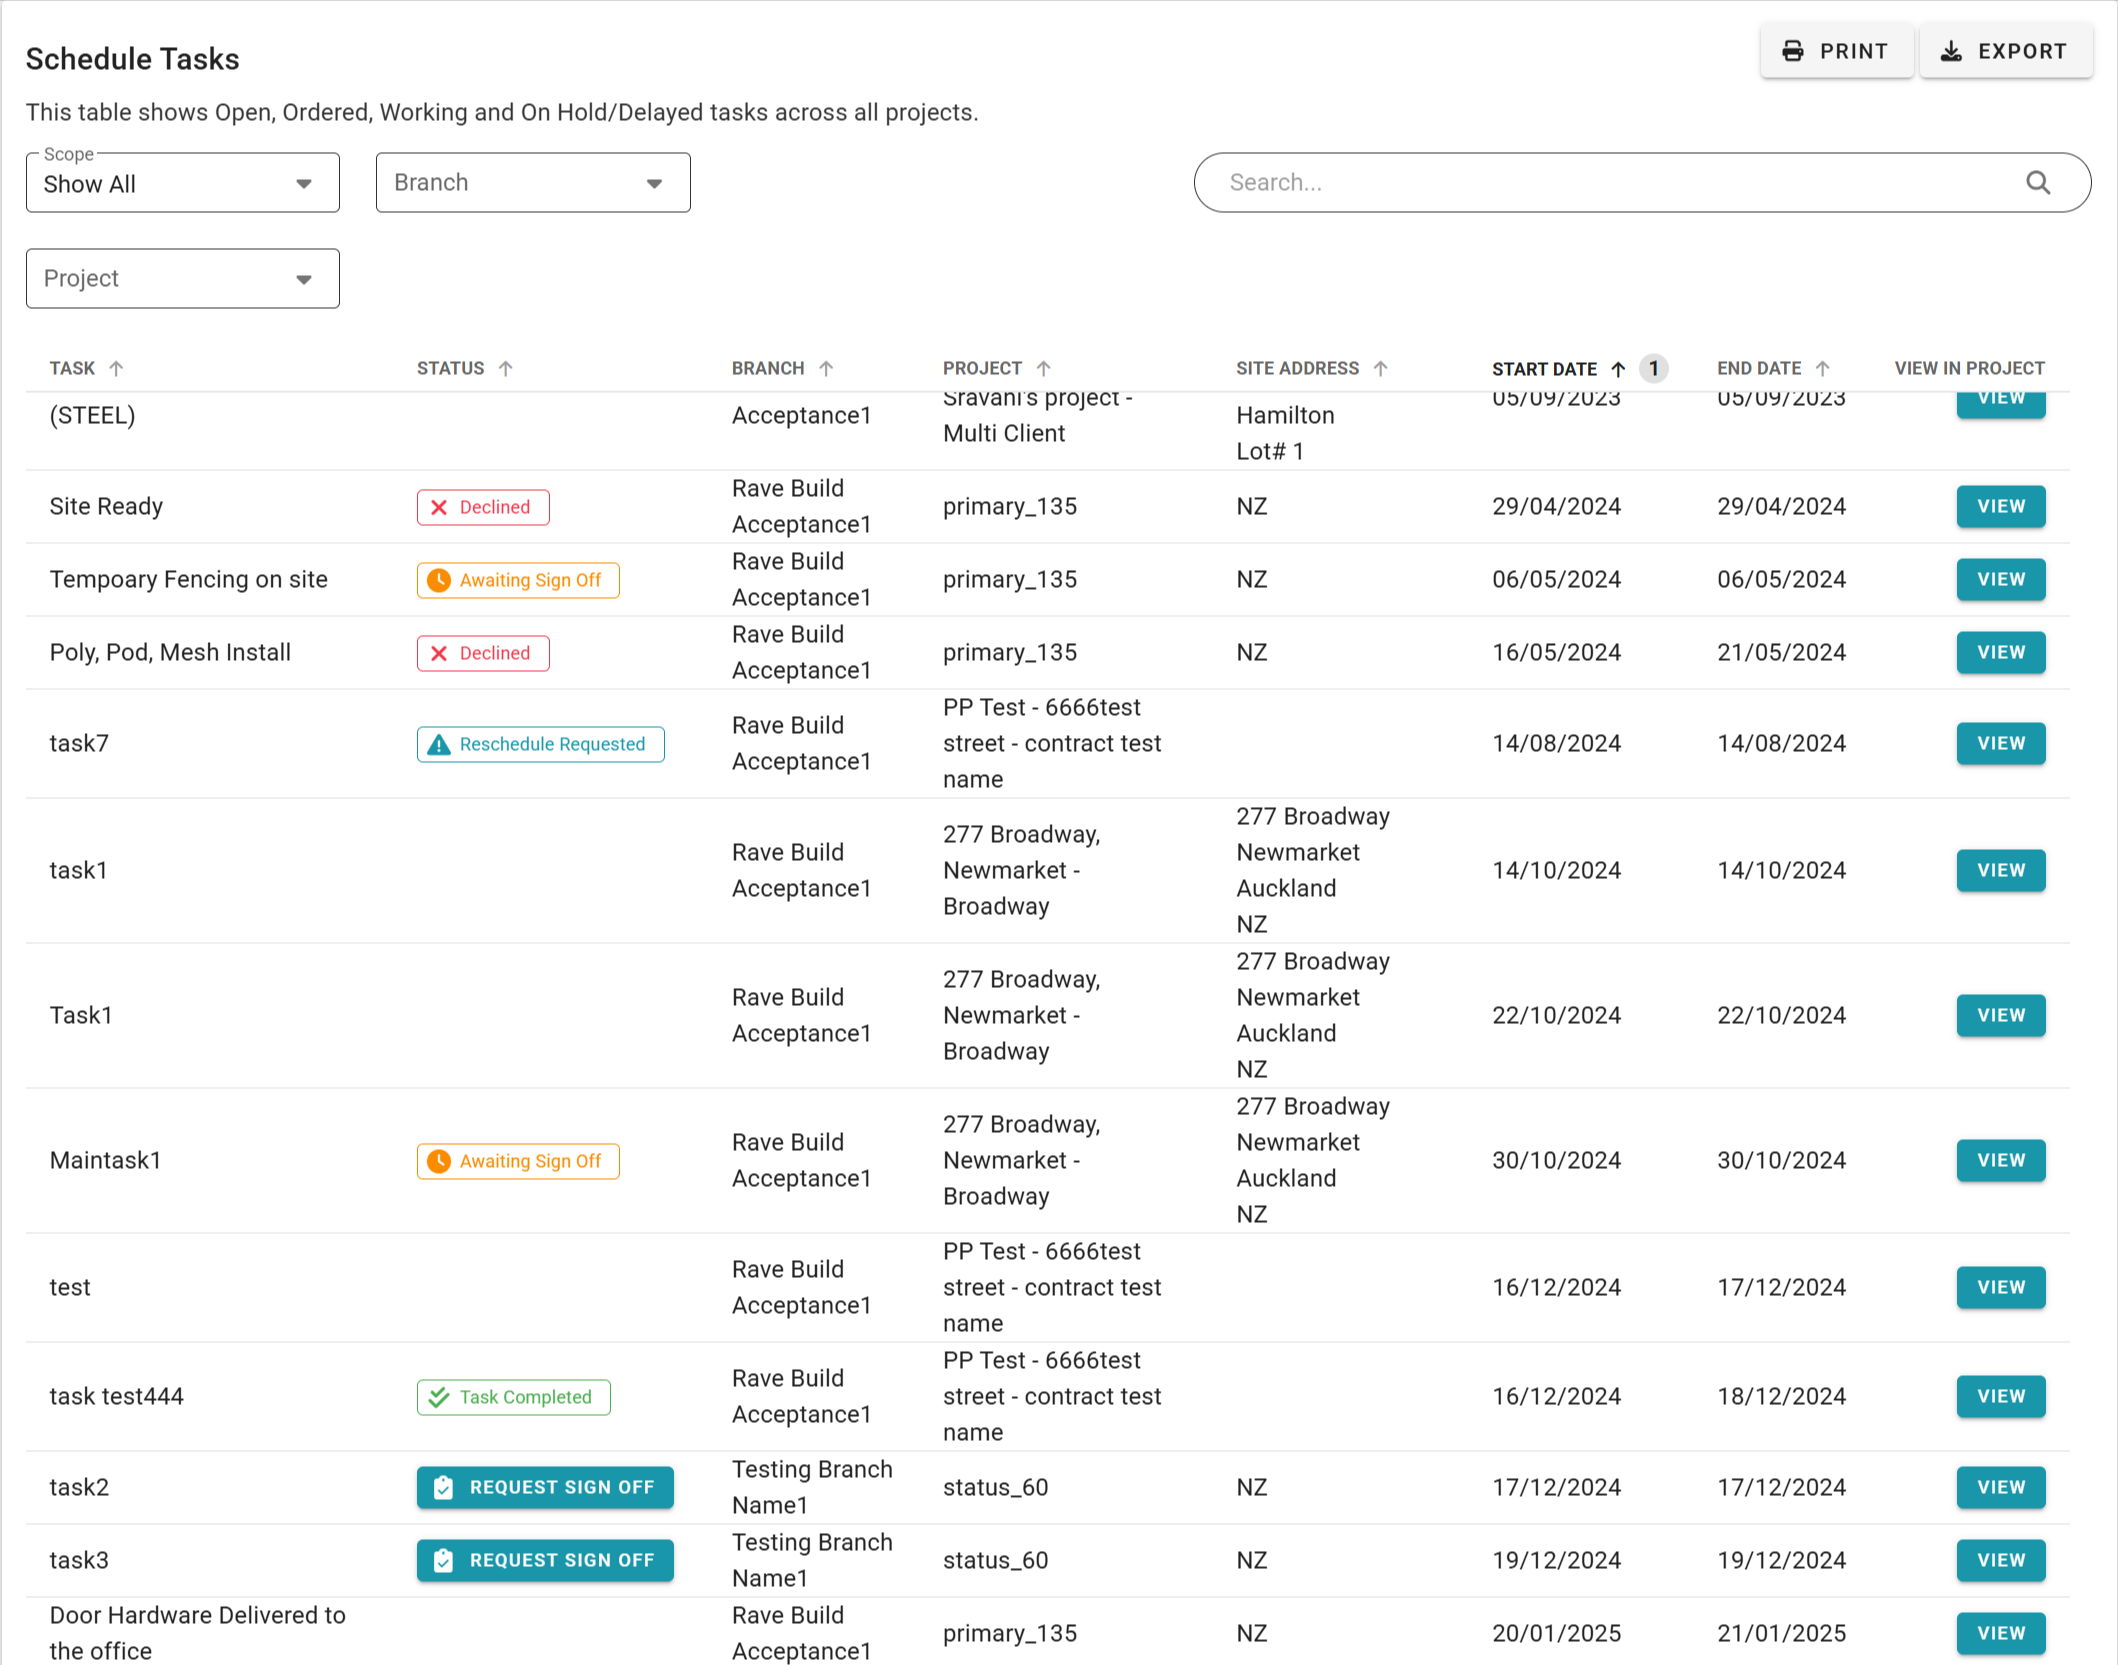
Task: Click end date 18/12/2024
Action: click(x=1781, y=1396)
